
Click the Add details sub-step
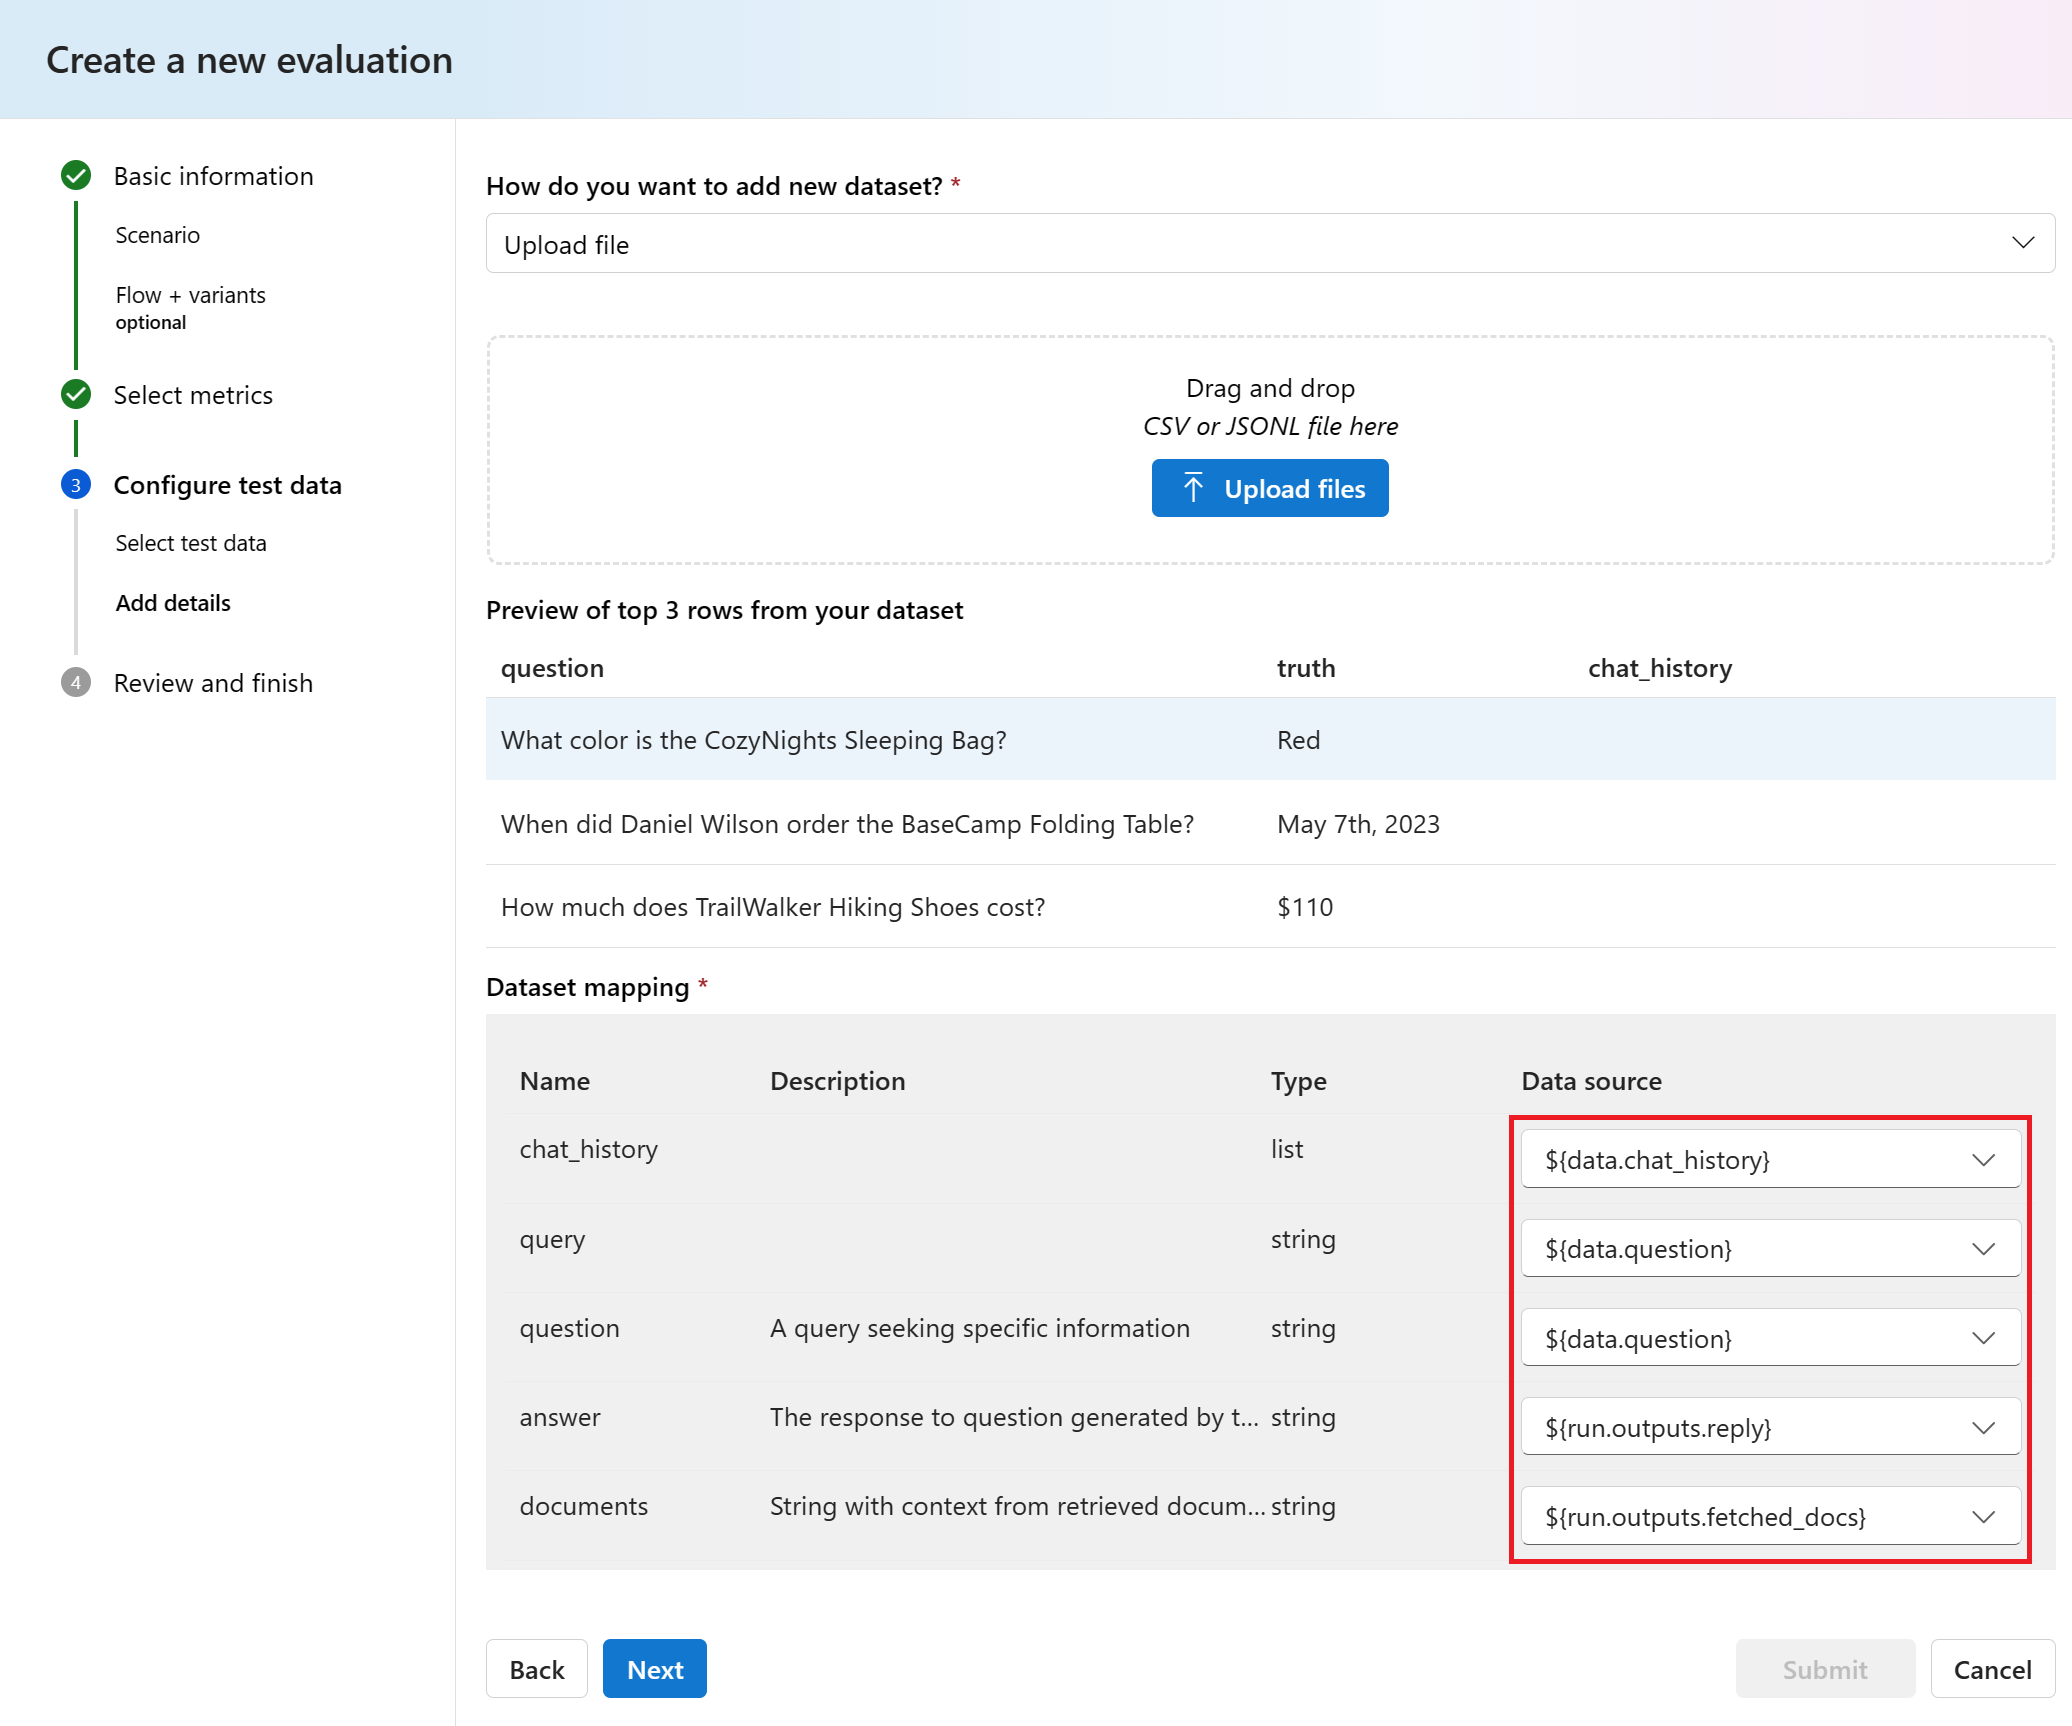(173, 603)
